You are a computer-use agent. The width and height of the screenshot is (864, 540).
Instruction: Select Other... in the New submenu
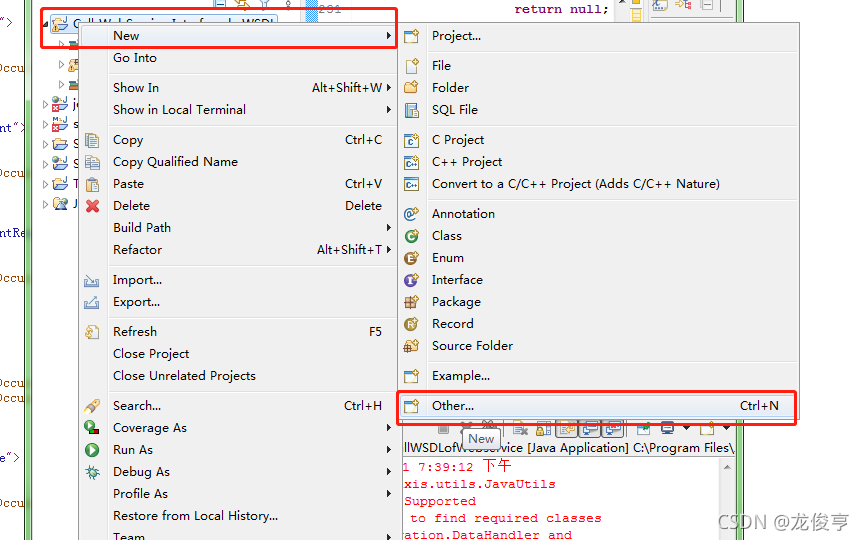click(598, 406)
